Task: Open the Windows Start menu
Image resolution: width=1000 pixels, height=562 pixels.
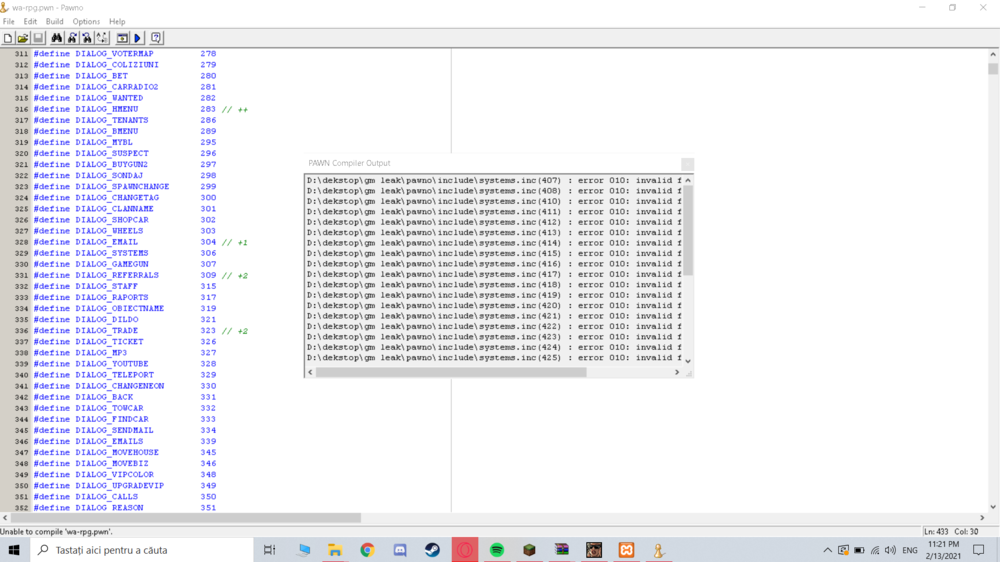Action: [14, 550]
